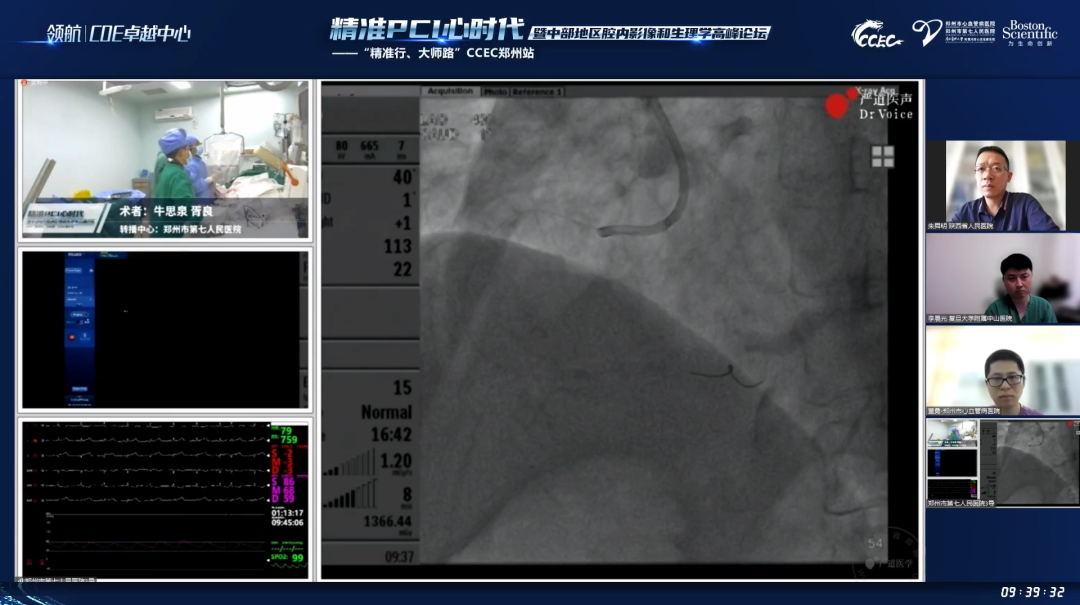This screenshot has height=605, width=1080.
Task: Select the 复旦大学附属中山医院 participant video
Action: (1003, 278)
